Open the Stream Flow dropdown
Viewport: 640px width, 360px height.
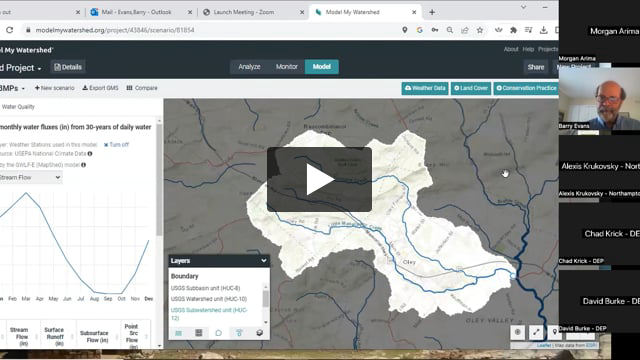pos(31,177)
